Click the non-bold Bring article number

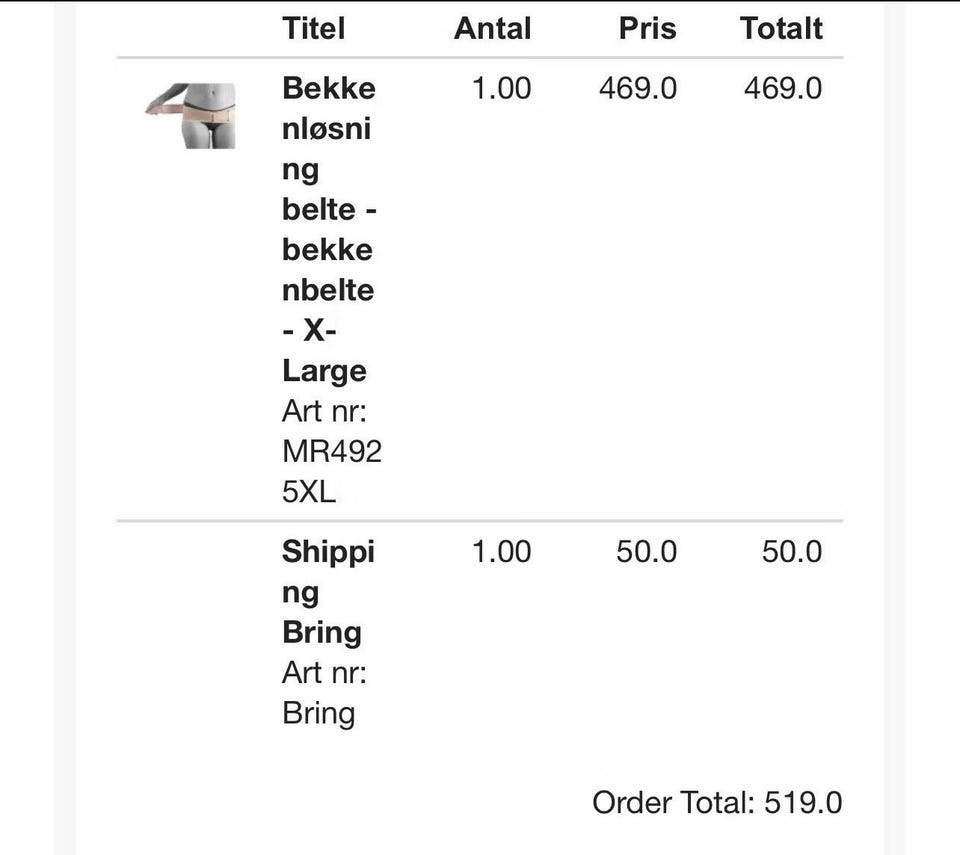pyautogui.click(x=318, y=713)
